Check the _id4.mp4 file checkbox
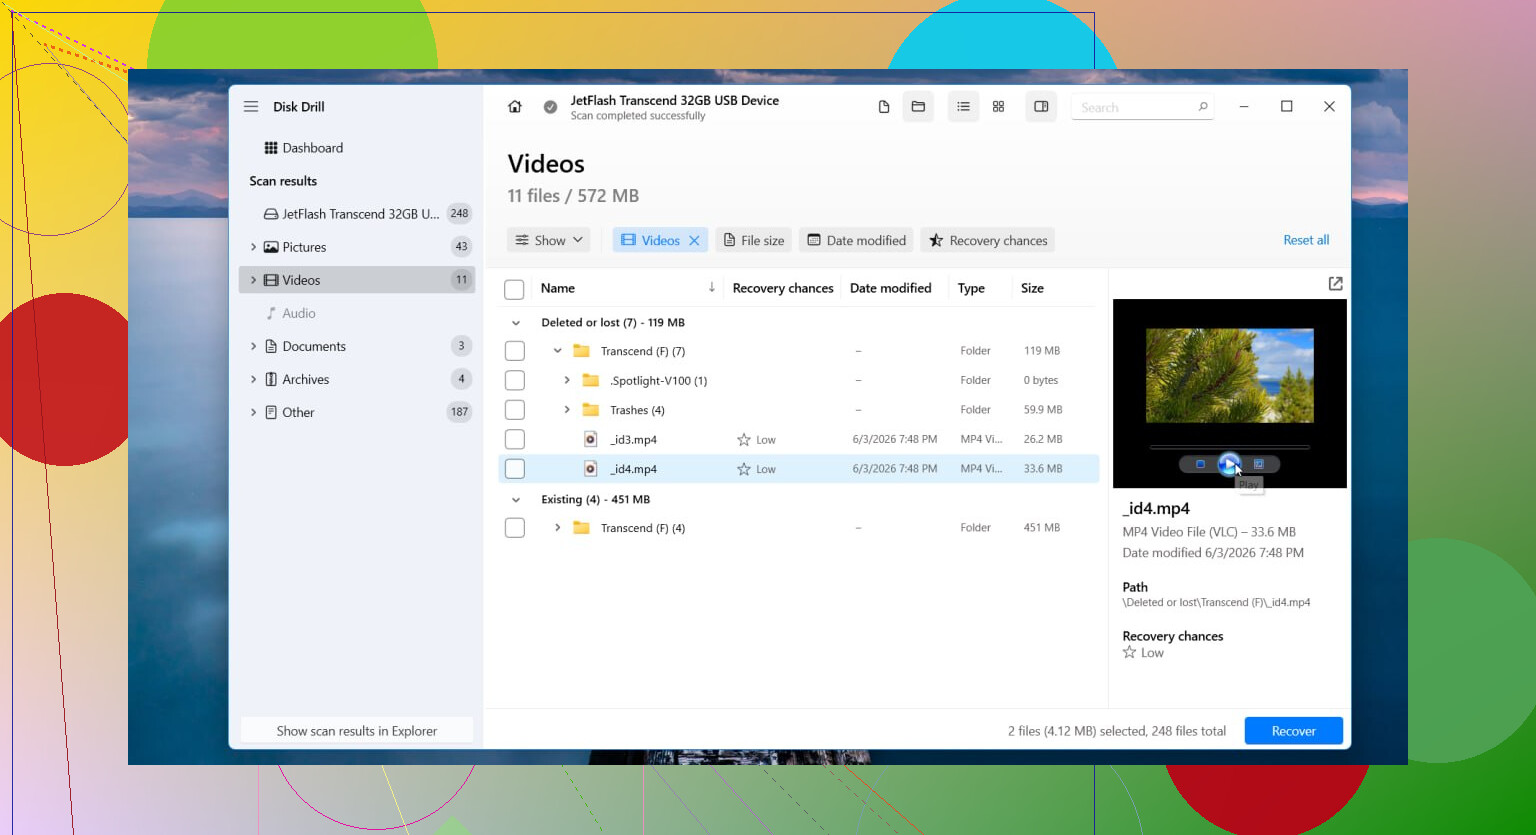1536x835 pixels. point(515,469)
